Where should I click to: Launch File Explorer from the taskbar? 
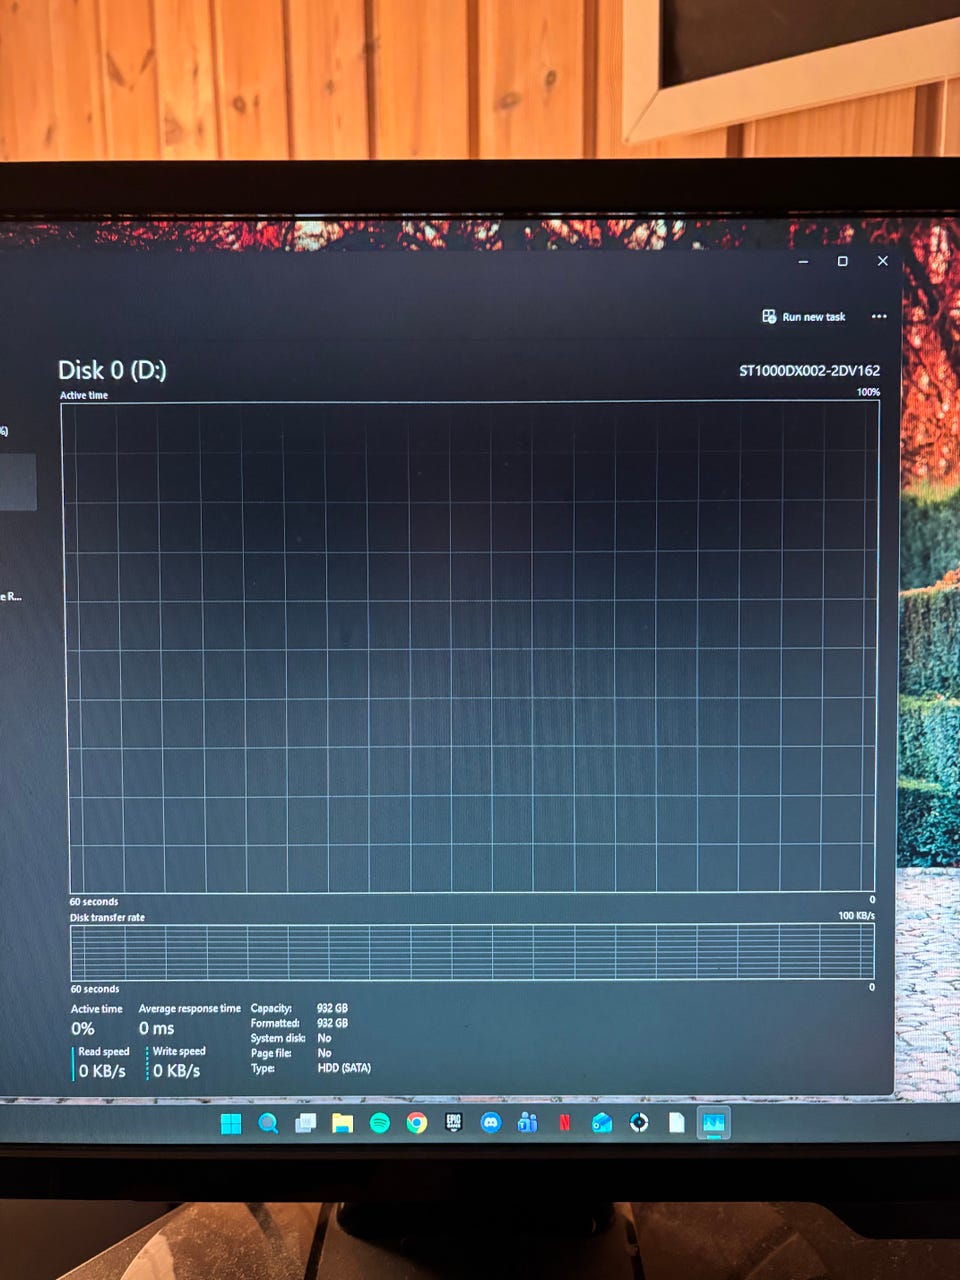click(x=343, y=1123)
